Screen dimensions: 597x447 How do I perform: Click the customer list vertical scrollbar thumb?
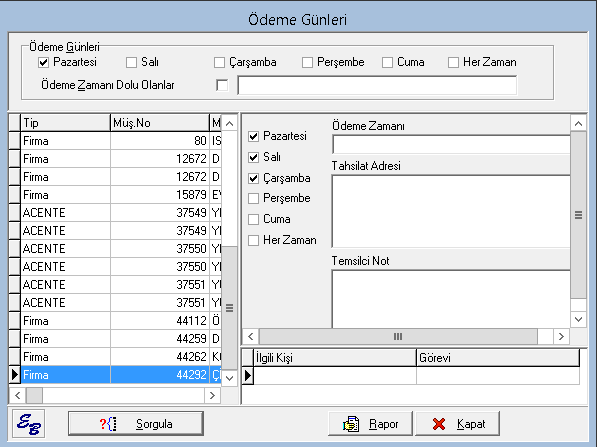(230, 308)
